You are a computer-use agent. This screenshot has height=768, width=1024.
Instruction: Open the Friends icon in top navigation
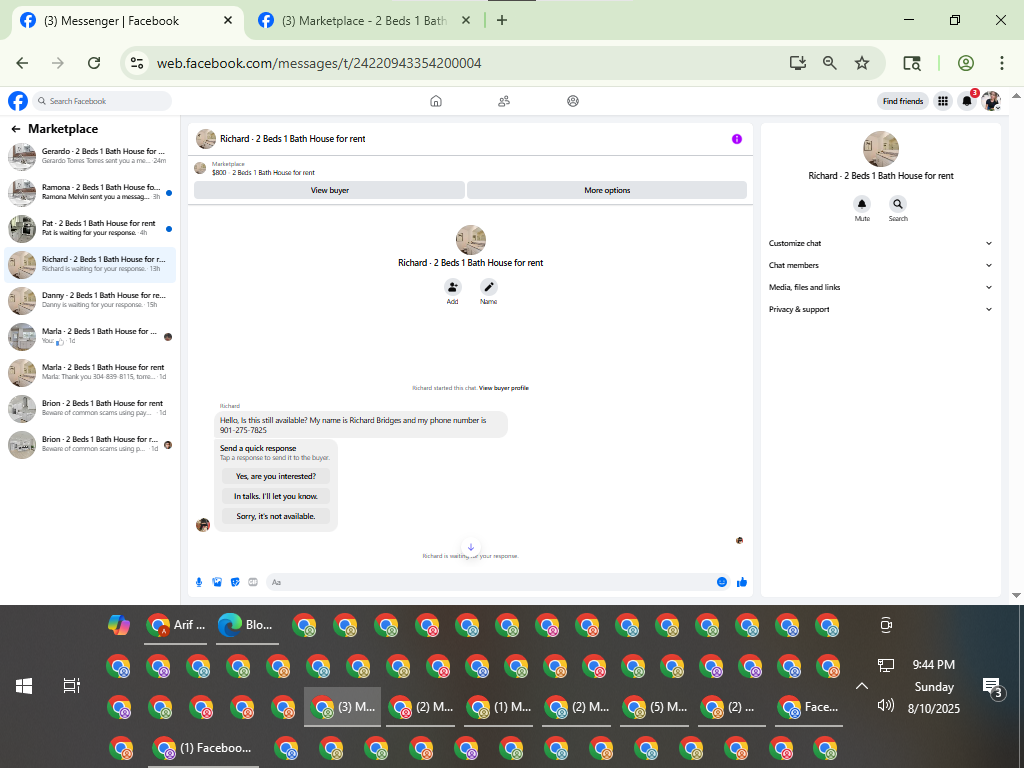504,101
